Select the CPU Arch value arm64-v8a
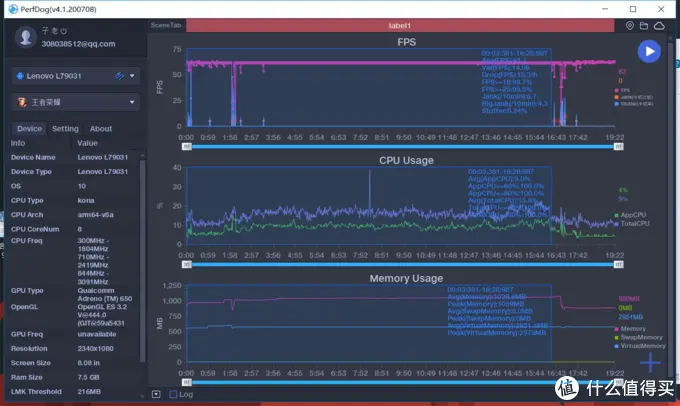 point(93,215)
